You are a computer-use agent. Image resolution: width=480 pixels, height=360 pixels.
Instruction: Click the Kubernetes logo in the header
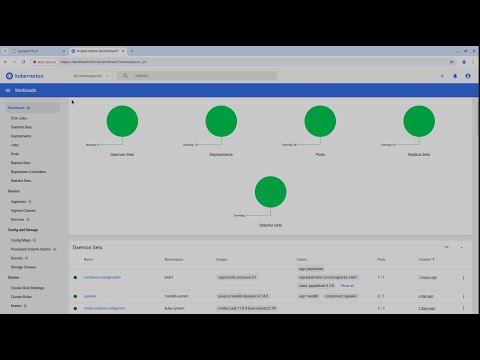[x=25, y=76]
